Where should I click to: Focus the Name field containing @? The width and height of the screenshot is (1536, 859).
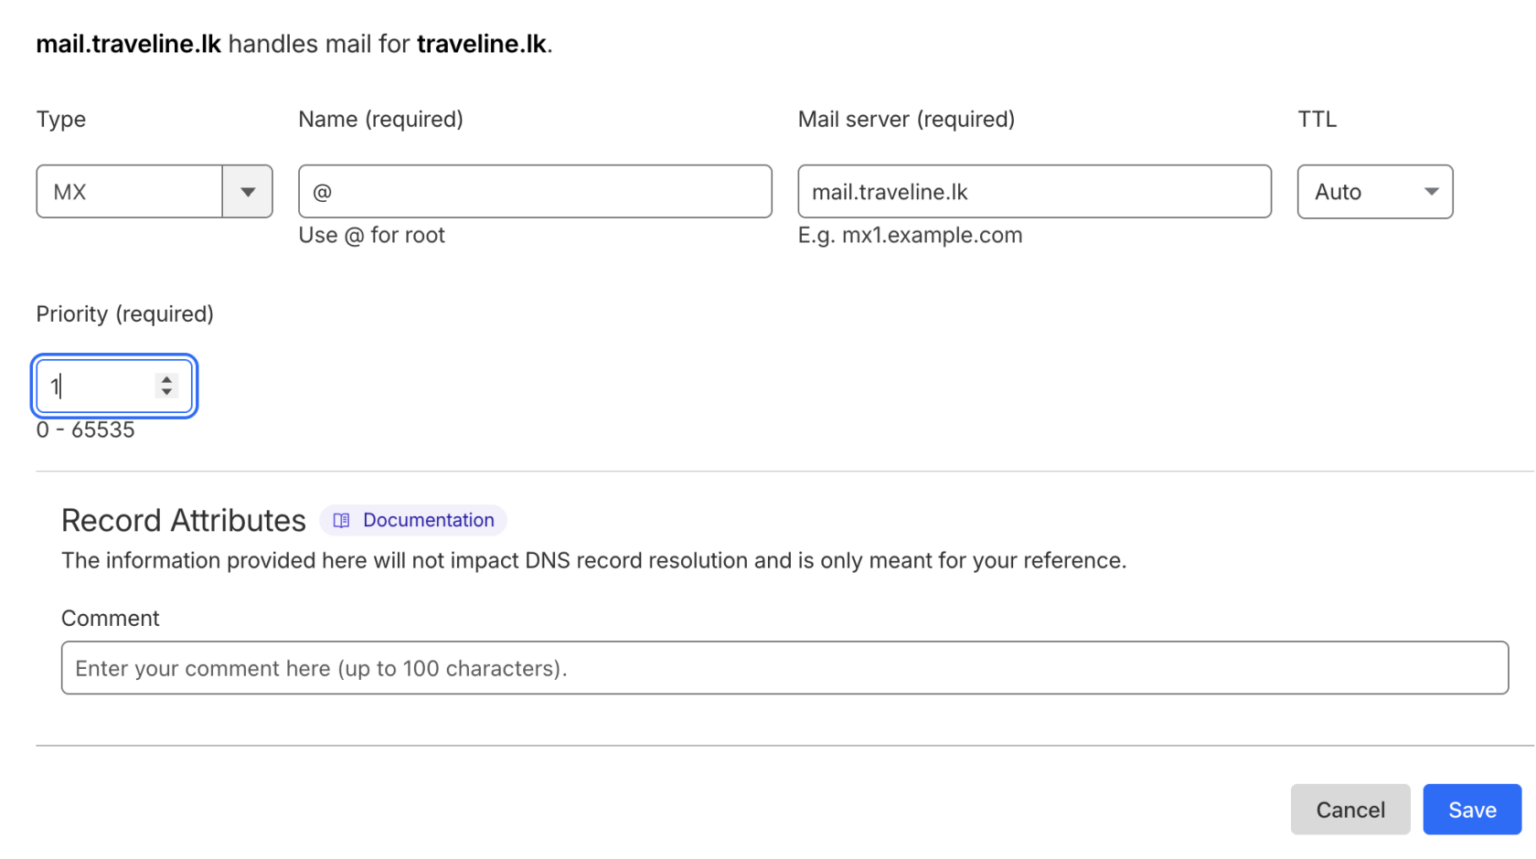535,192
